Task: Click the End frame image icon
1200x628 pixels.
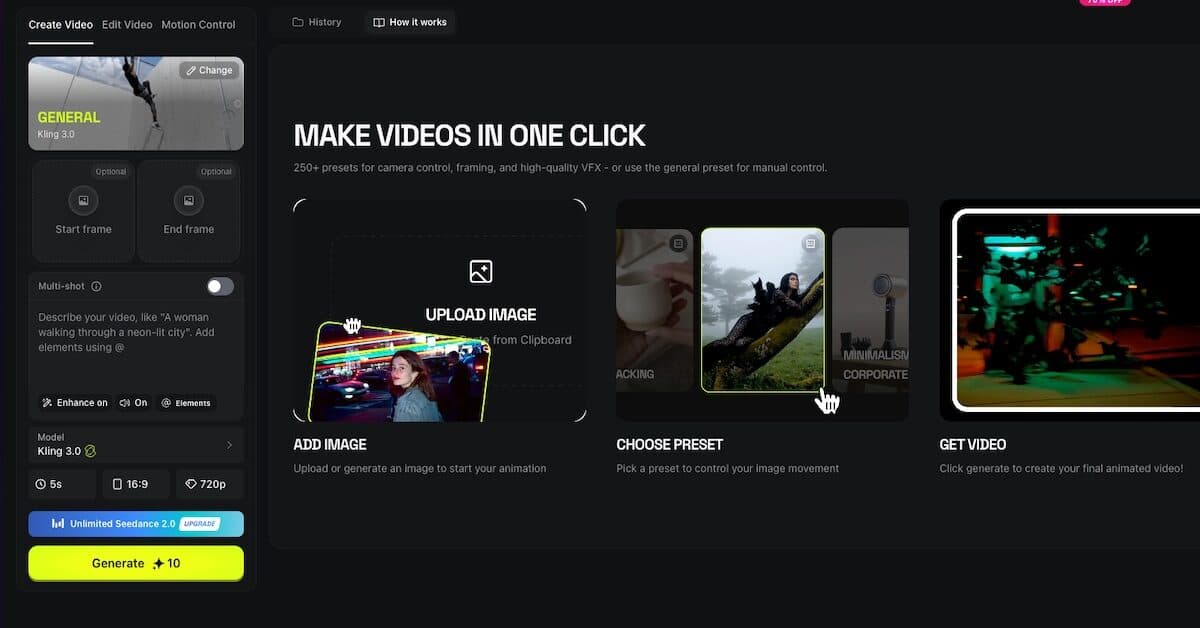Action: tap(189, 201)
